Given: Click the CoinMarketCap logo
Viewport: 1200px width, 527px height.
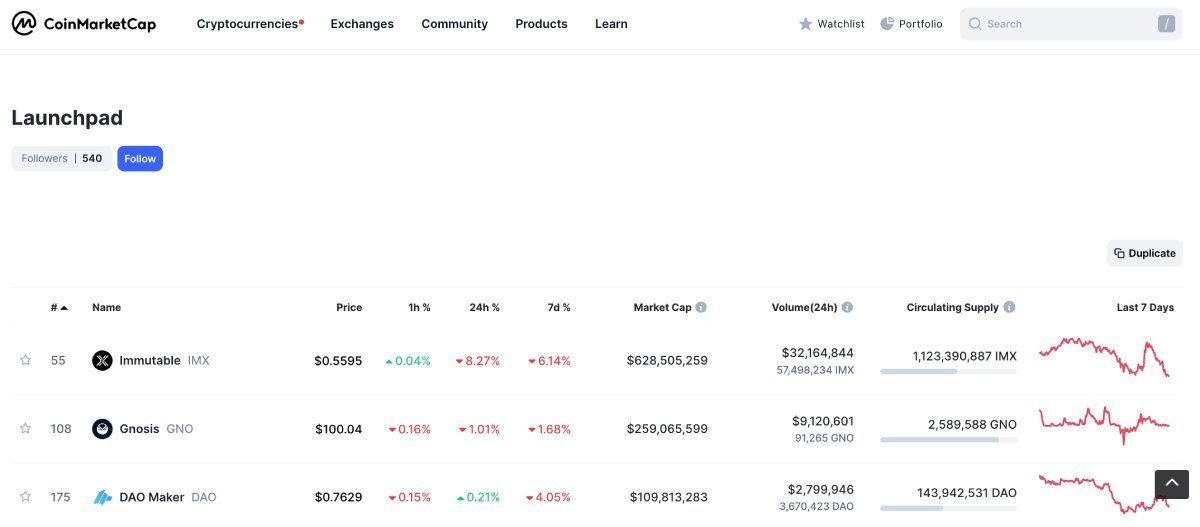Looking at the screenshot, I should [84, 24].
